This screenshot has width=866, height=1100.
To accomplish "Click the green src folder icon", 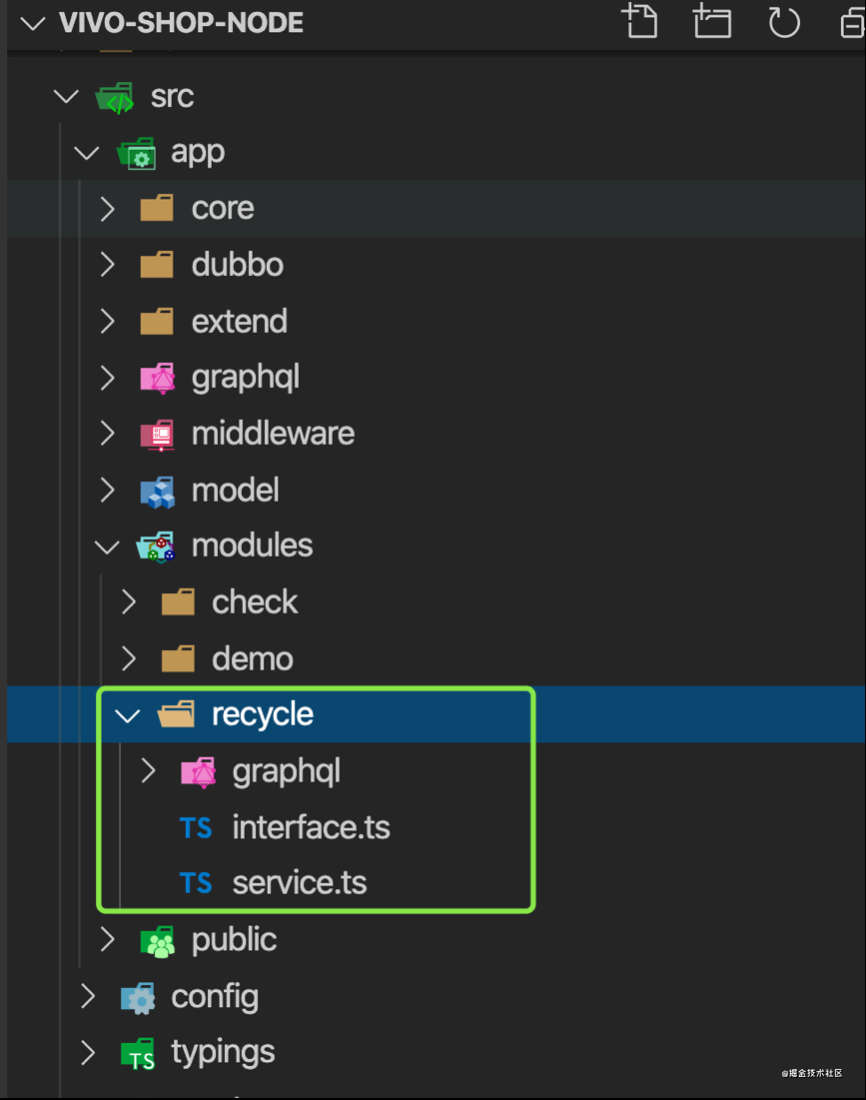I will [x=114, y=98].
